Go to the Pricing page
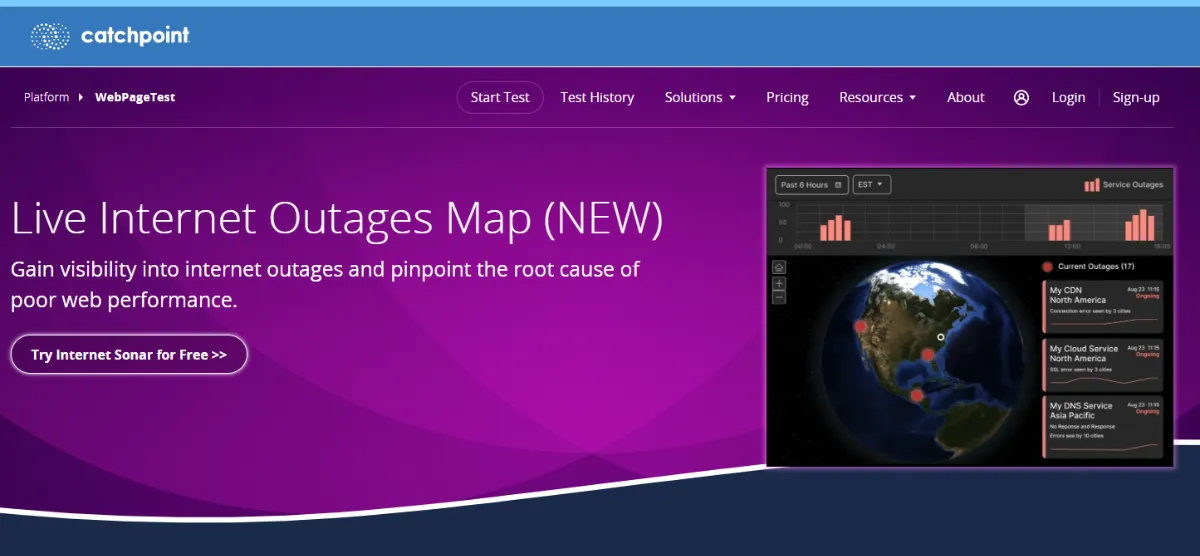 [x=787, y=97]
